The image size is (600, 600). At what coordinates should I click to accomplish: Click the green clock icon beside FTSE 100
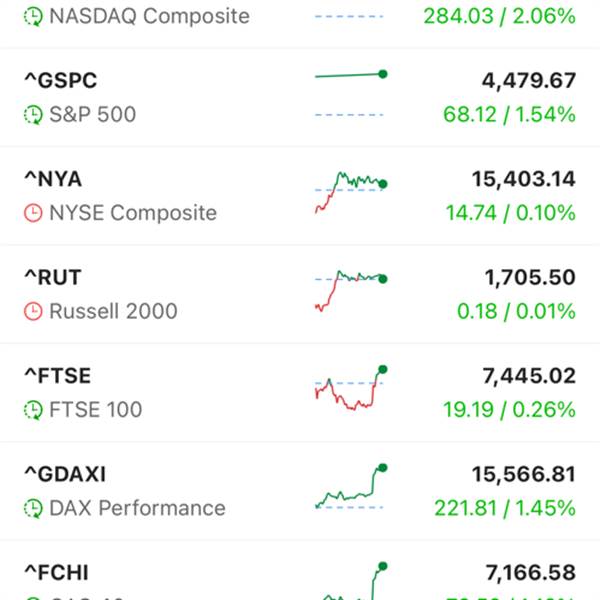34,409
